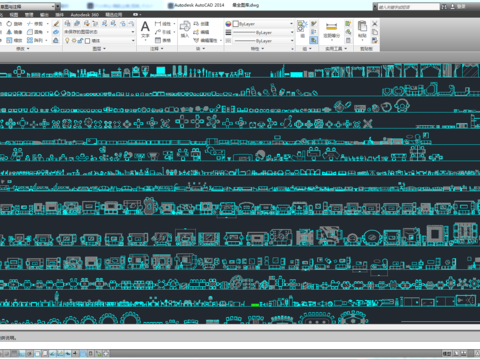Click the object color wheel swatch

228,24
